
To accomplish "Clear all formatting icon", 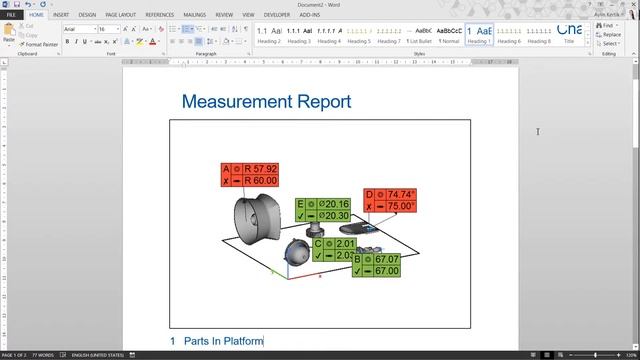I will (161, 29).
